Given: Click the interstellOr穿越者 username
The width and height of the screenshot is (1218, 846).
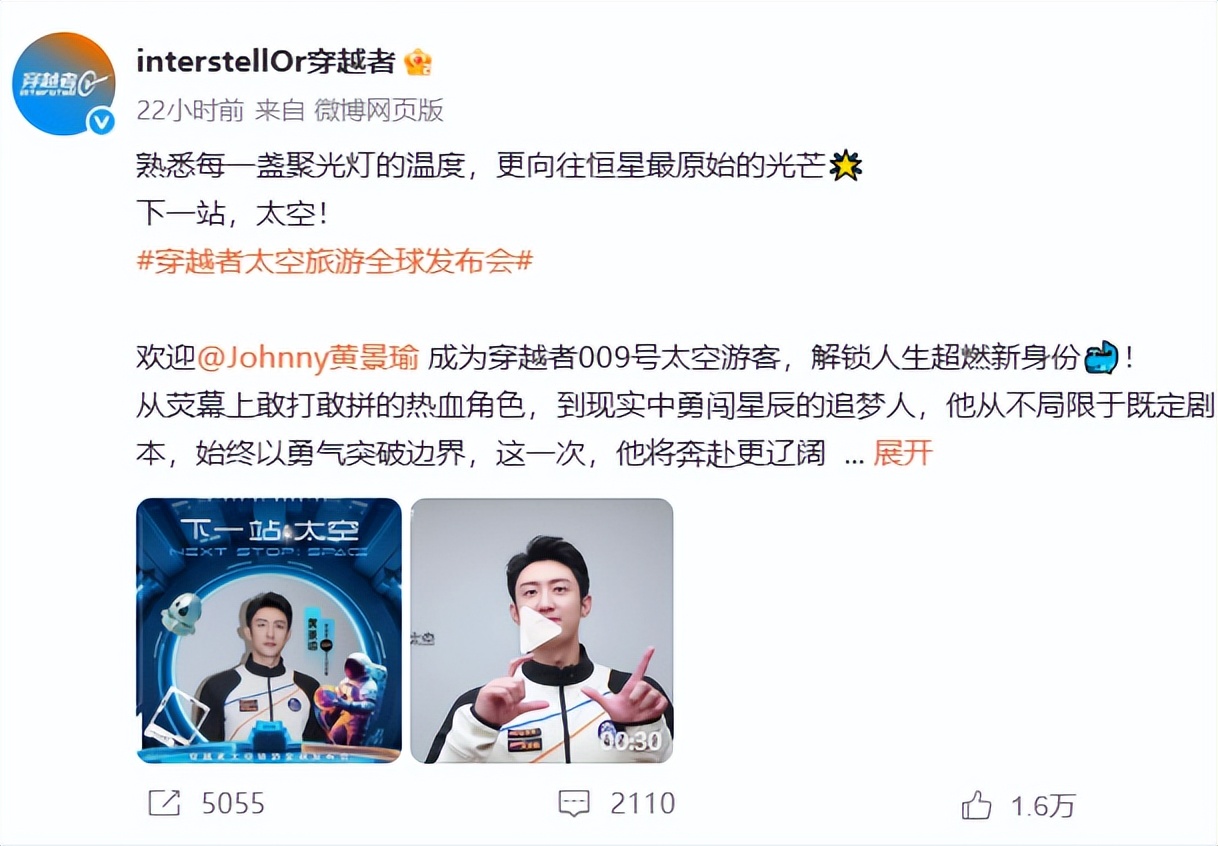Looking at the screenshot, I should click(x=266, y=62).
